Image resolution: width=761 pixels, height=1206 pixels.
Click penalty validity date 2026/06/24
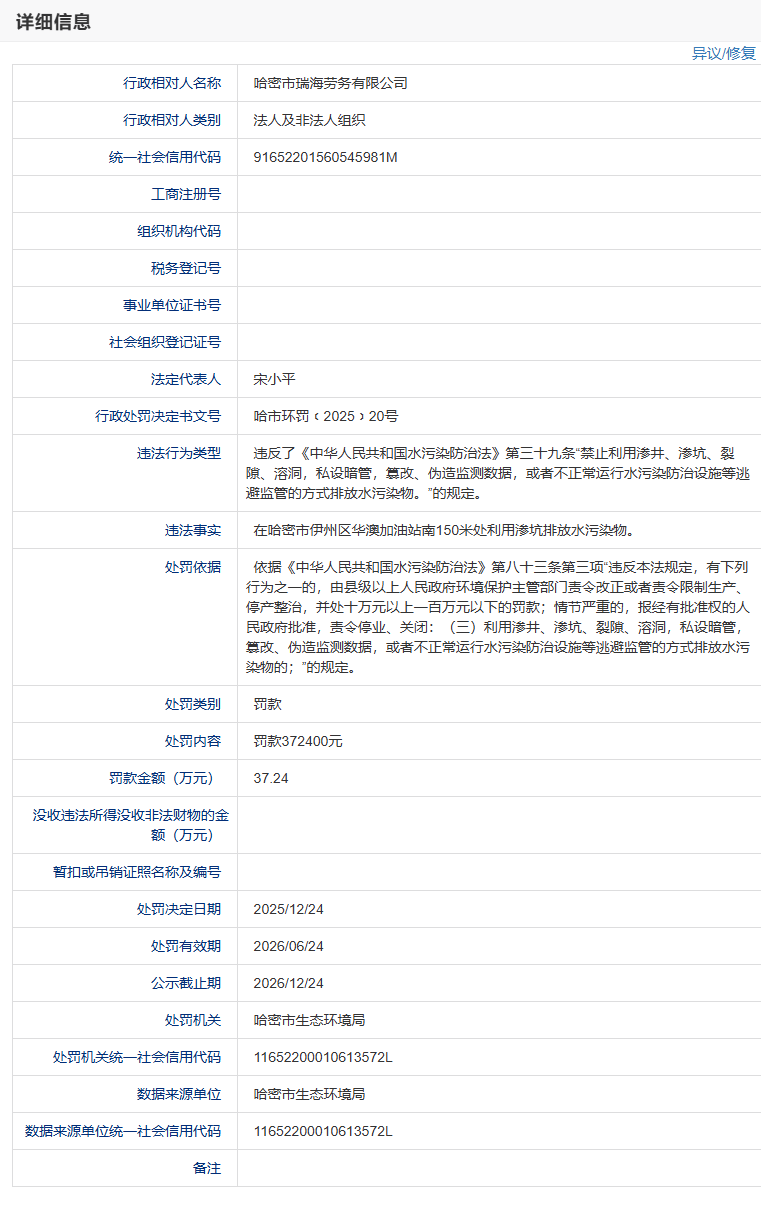pyautogui.click(x=288, y=946)
